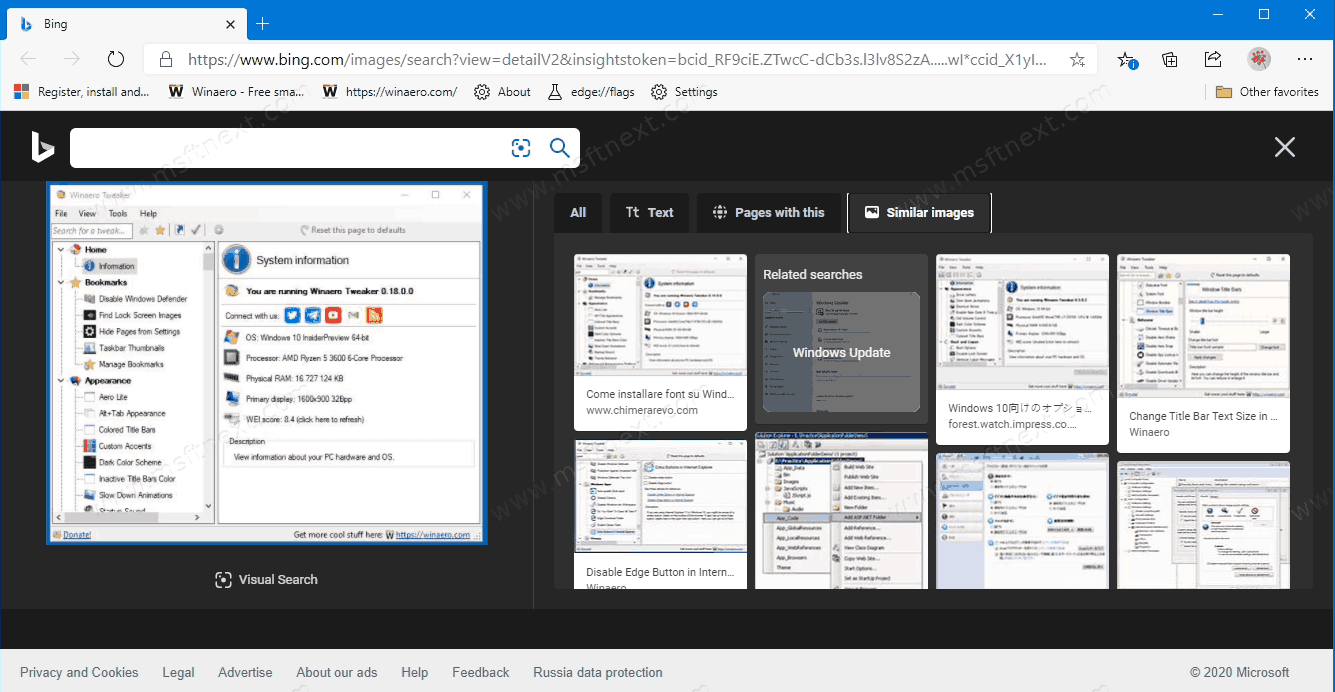This screenshot has width=1335, height=692.
Task: Open the ASP.NET folder context menu thumbnail
Action: (x=841, y=511)
